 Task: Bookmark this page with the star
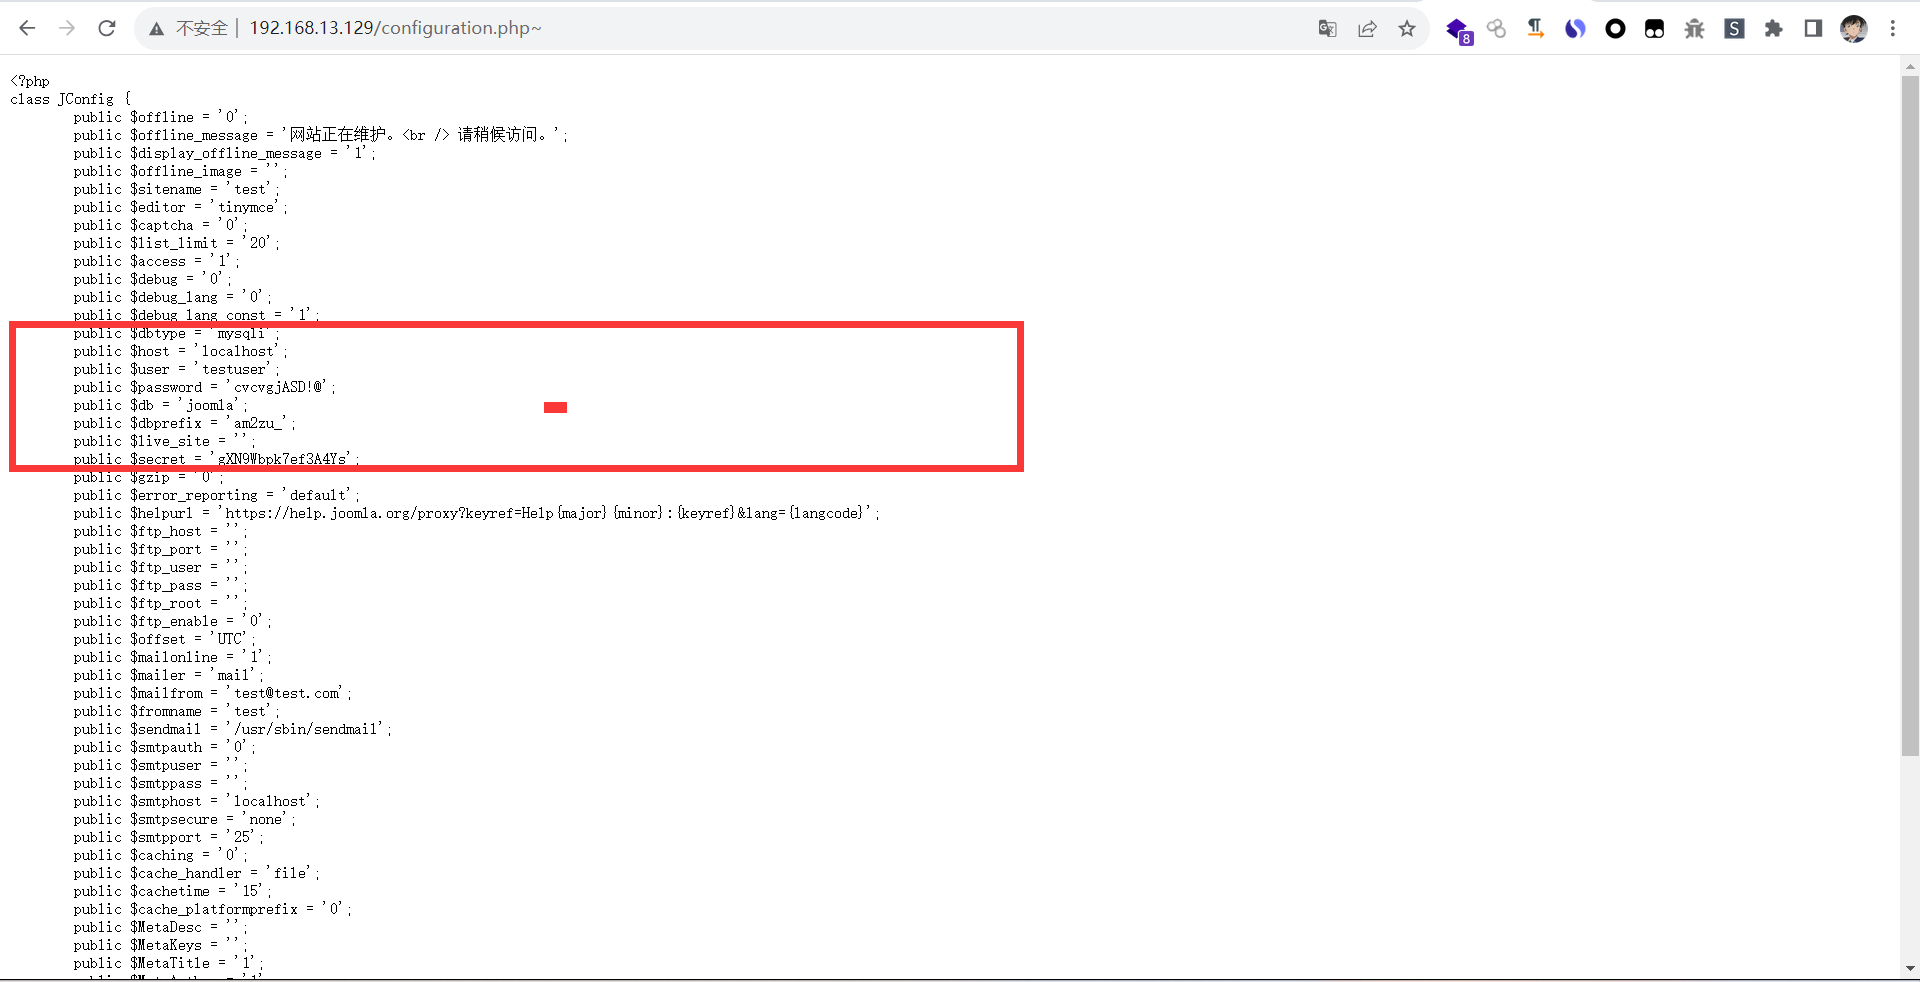(x=1407, y=29)
